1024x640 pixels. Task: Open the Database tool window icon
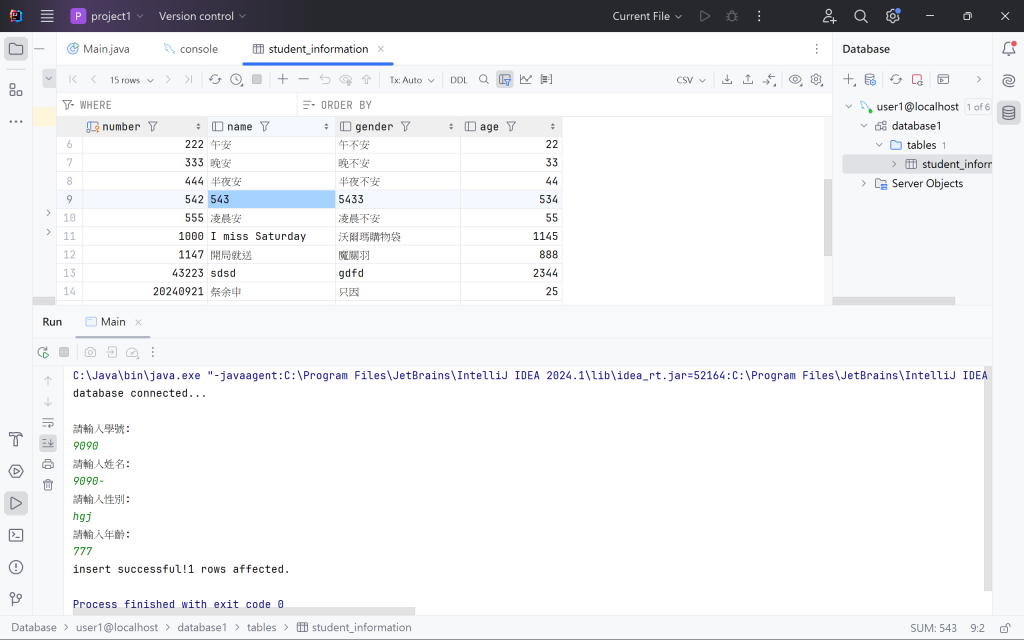1008,113
